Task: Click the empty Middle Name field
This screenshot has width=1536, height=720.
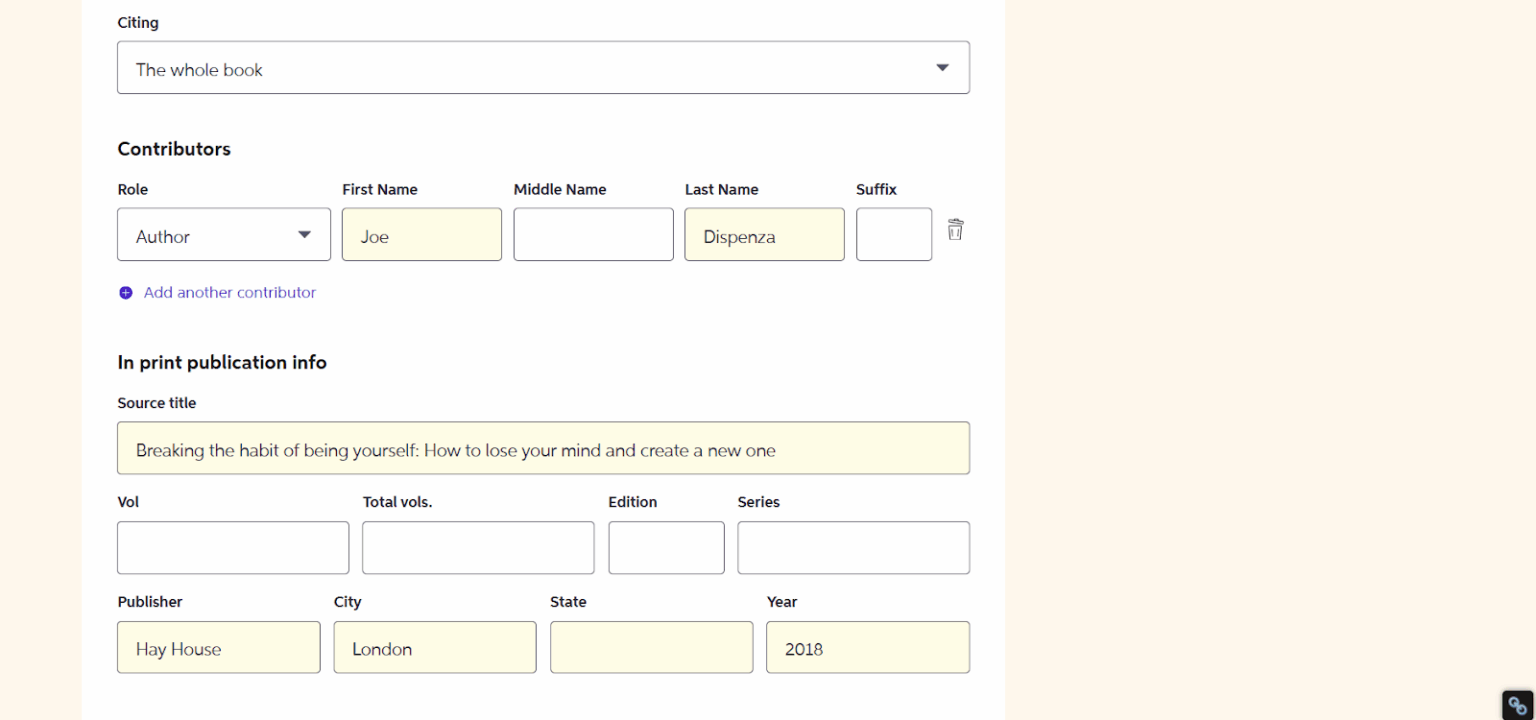Action: pyautogui.click(x=593, y=234)
